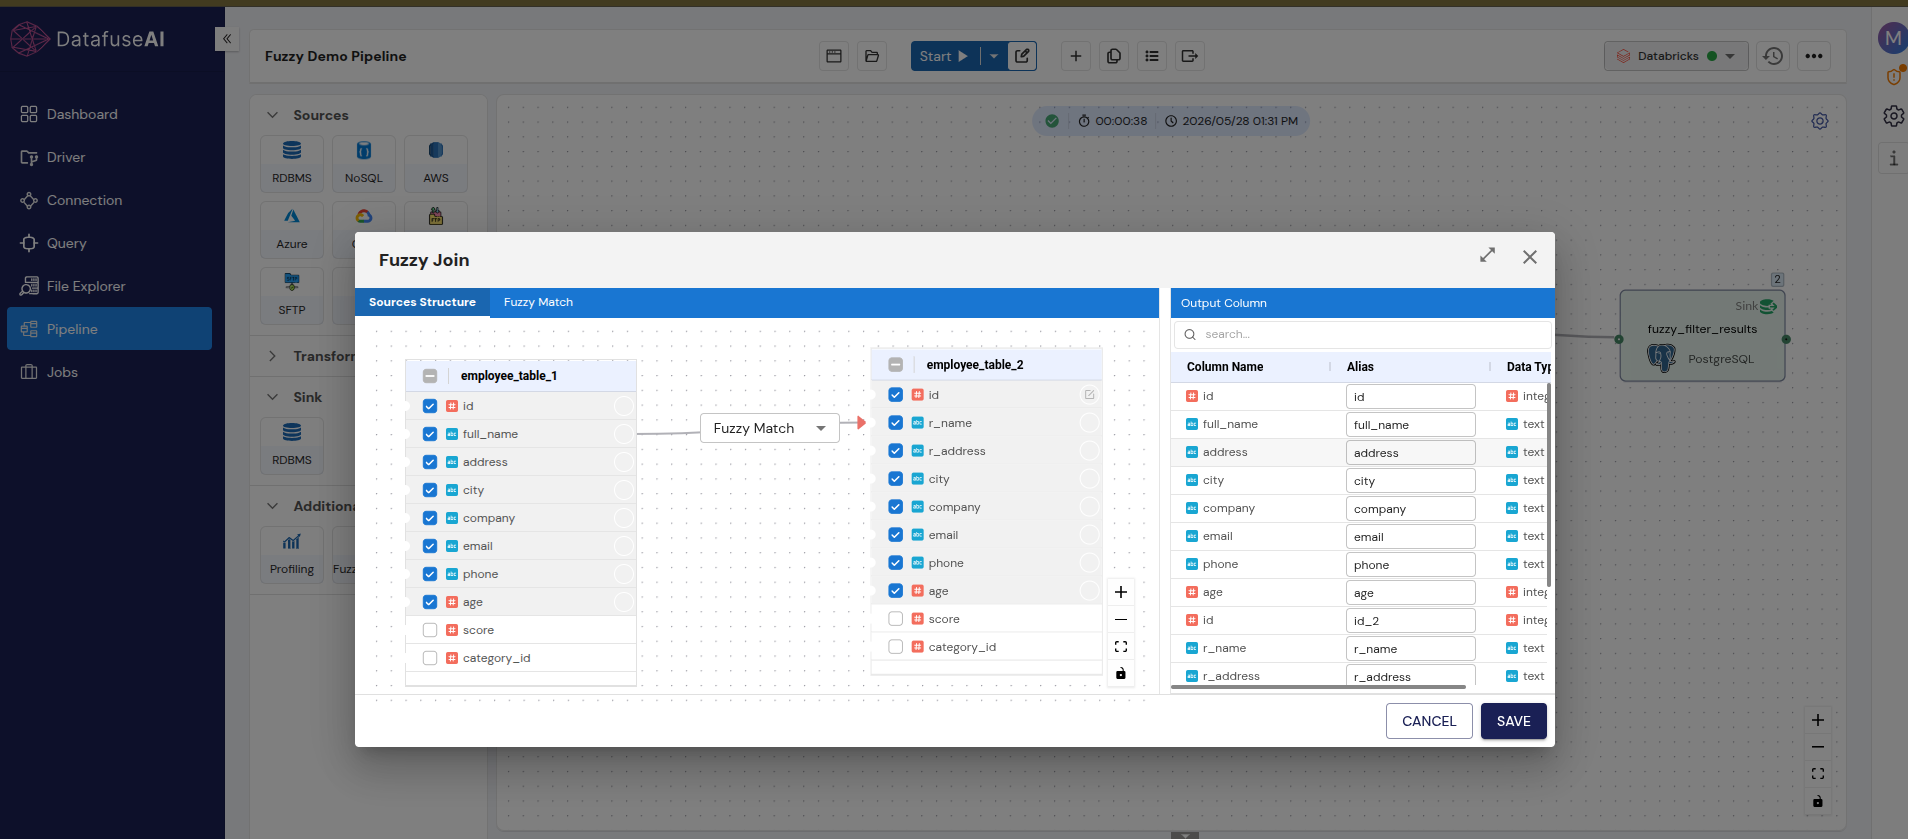Click the open folder toolbar icon
Image resolution: width=1908 pixels, height=839 pixels.
tap(872, 56)
